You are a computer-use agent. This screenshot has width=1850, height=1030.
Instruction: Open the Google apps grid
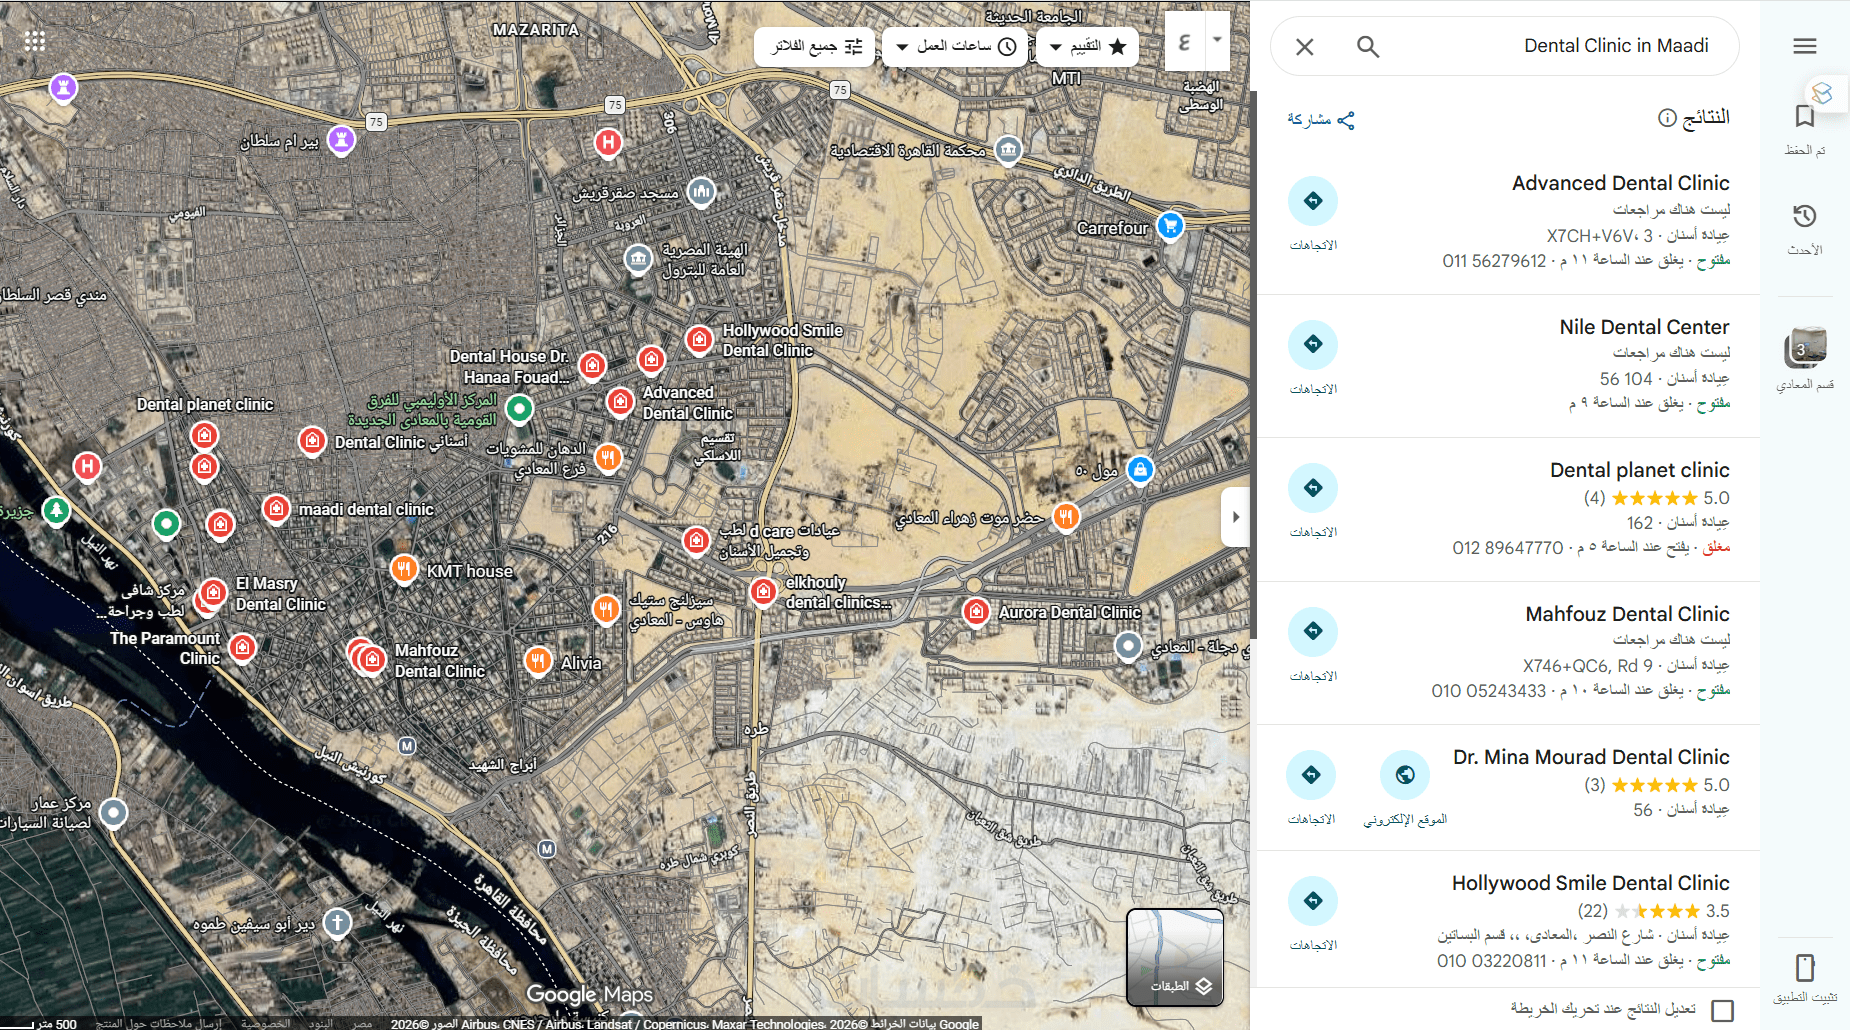(x=35, y=41)
